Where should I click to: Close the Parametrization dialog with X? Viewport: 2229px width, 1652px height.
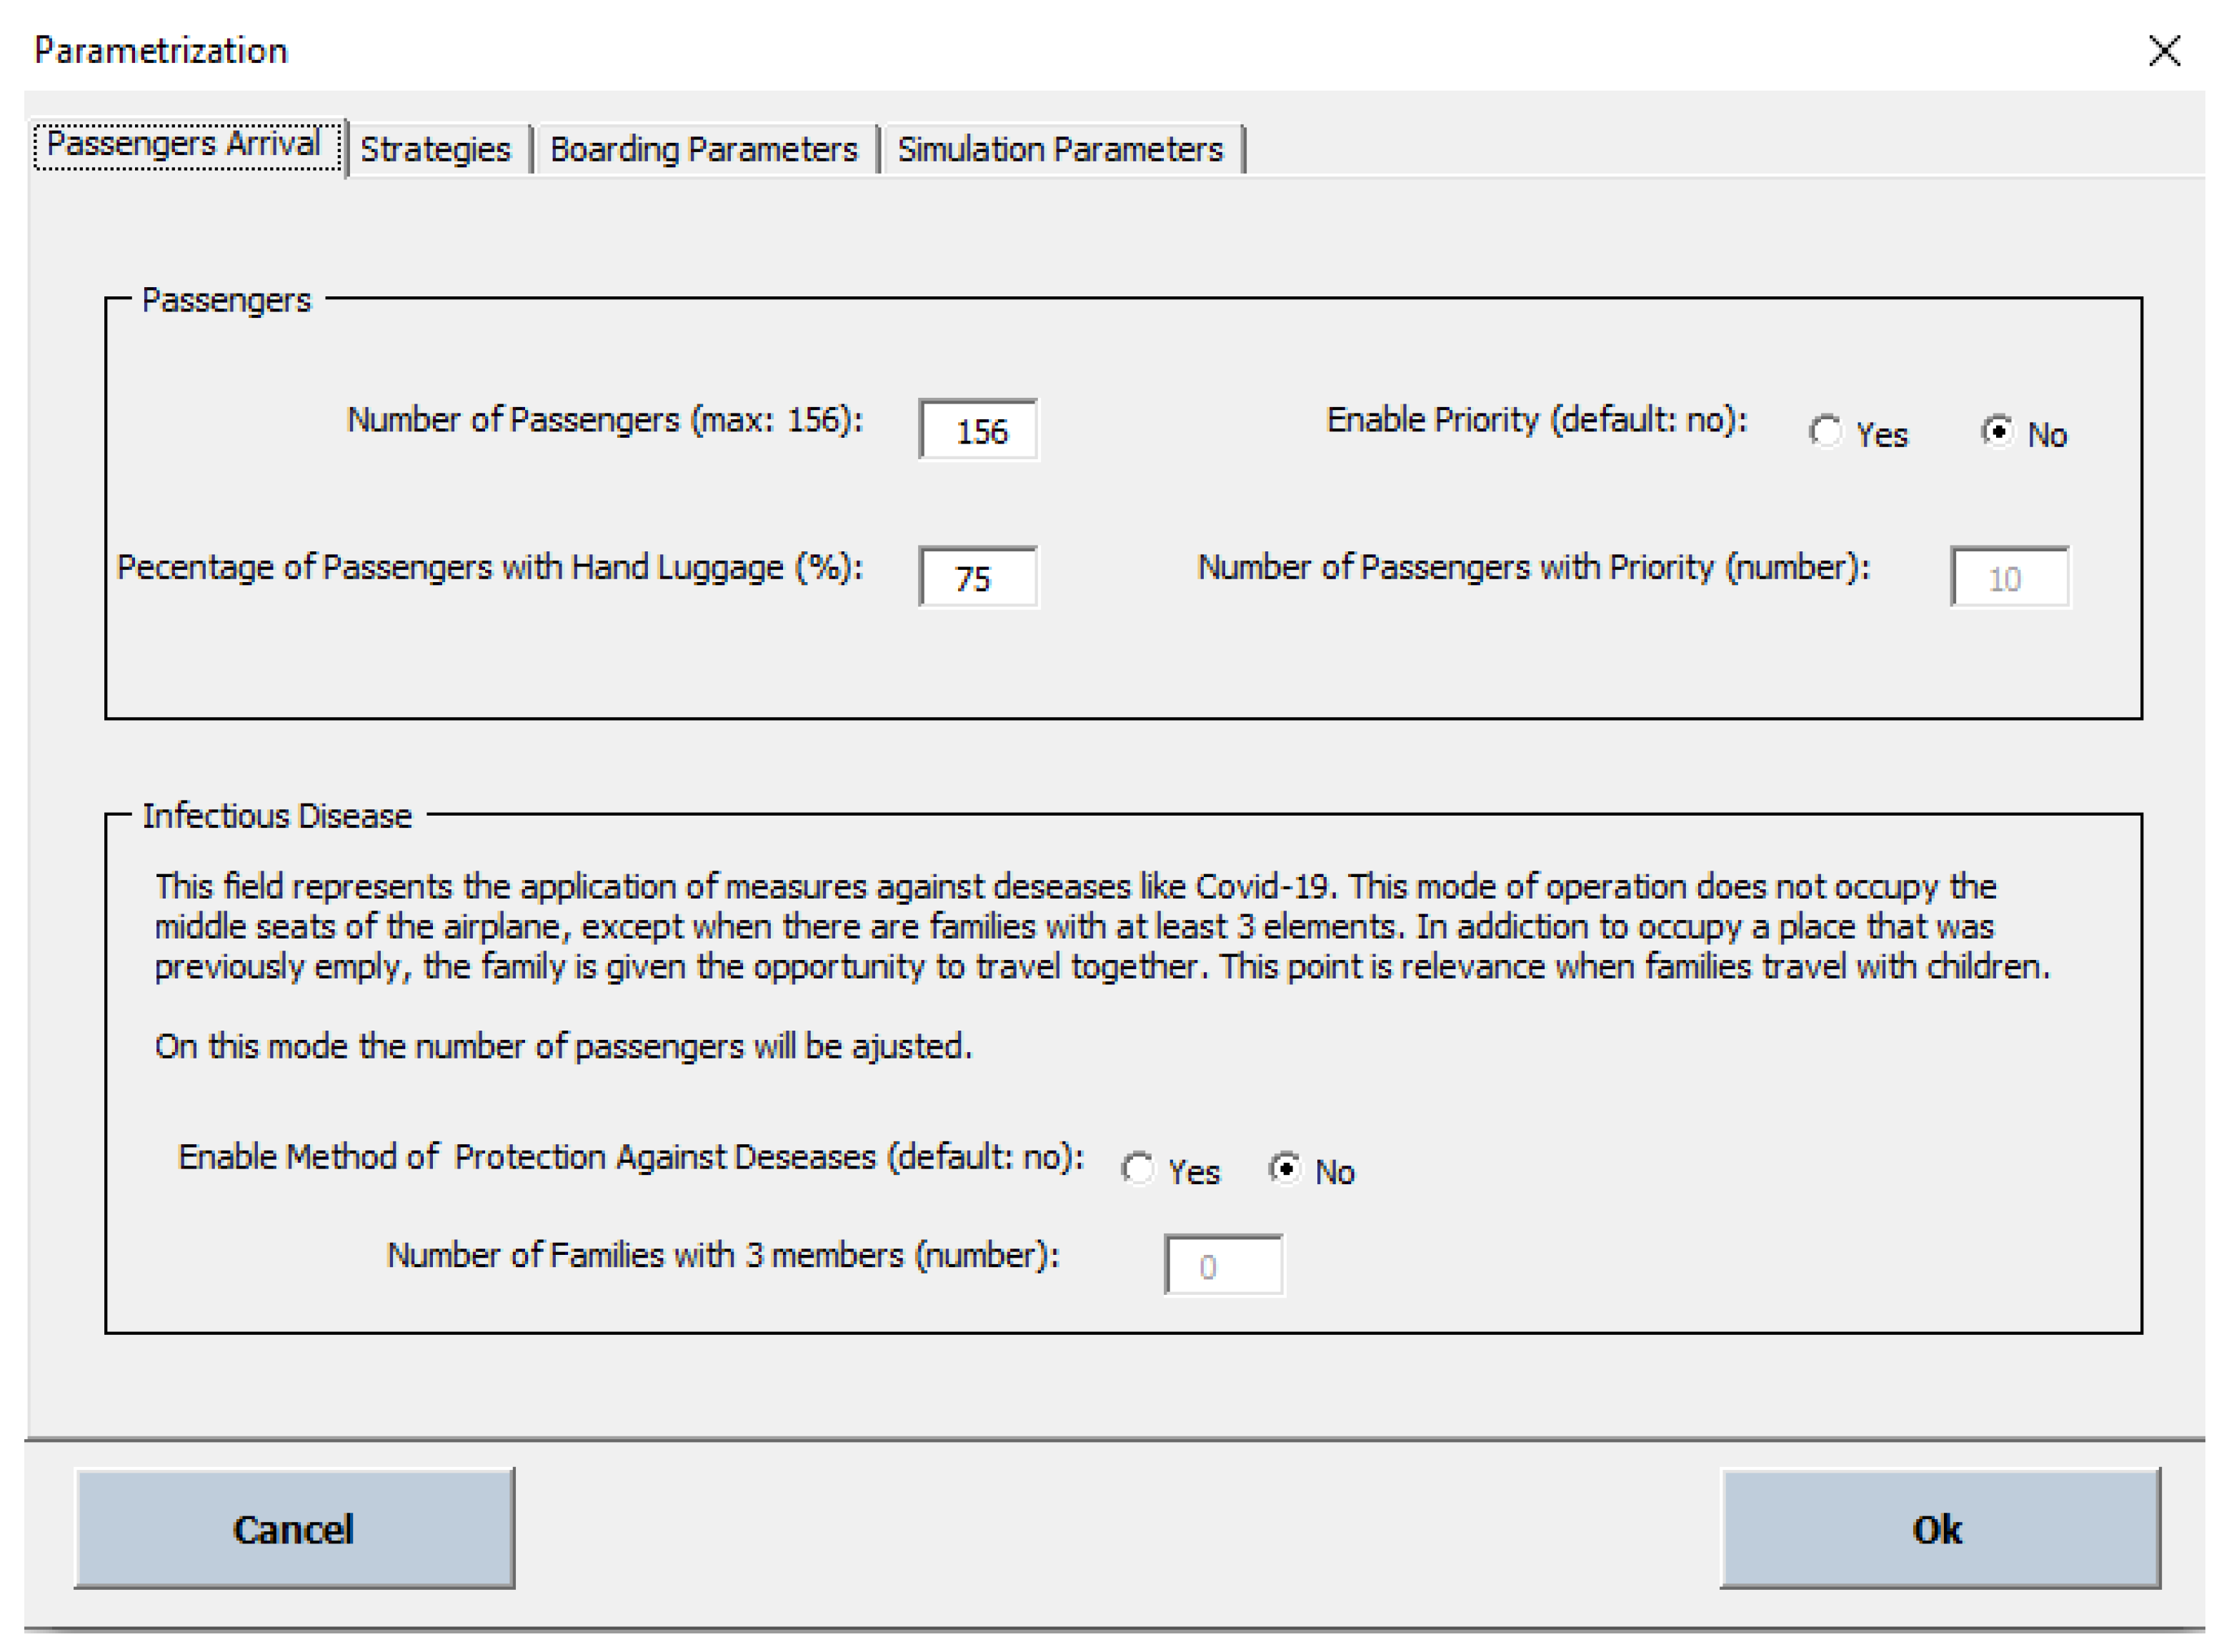tap(2164, 51)
